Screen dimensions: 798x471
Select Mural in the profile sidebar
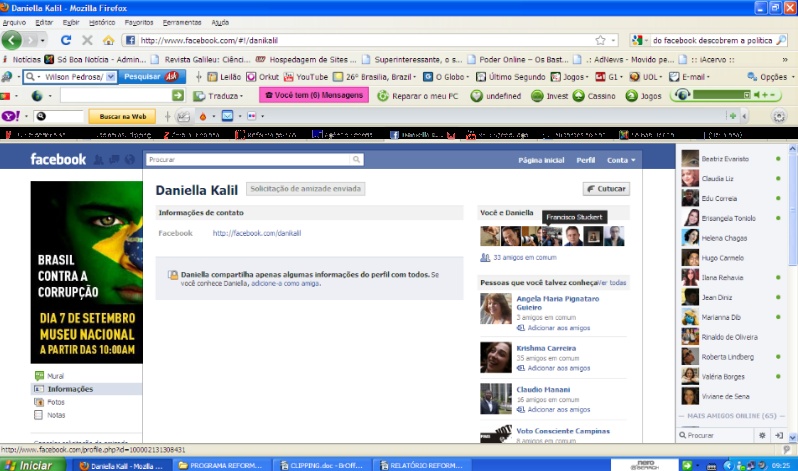click(55, 376)
